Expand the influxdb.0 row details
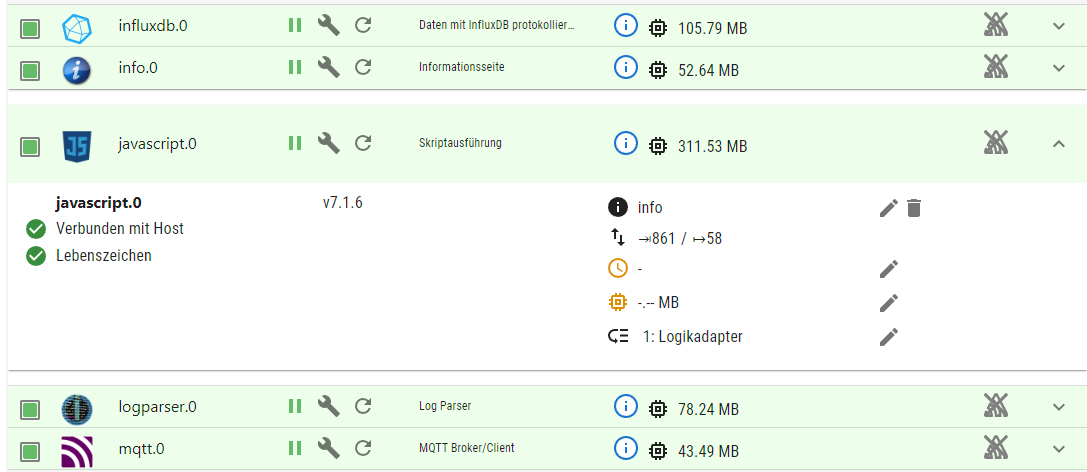Viewport: 1087px width, 472px height. 1060,27
